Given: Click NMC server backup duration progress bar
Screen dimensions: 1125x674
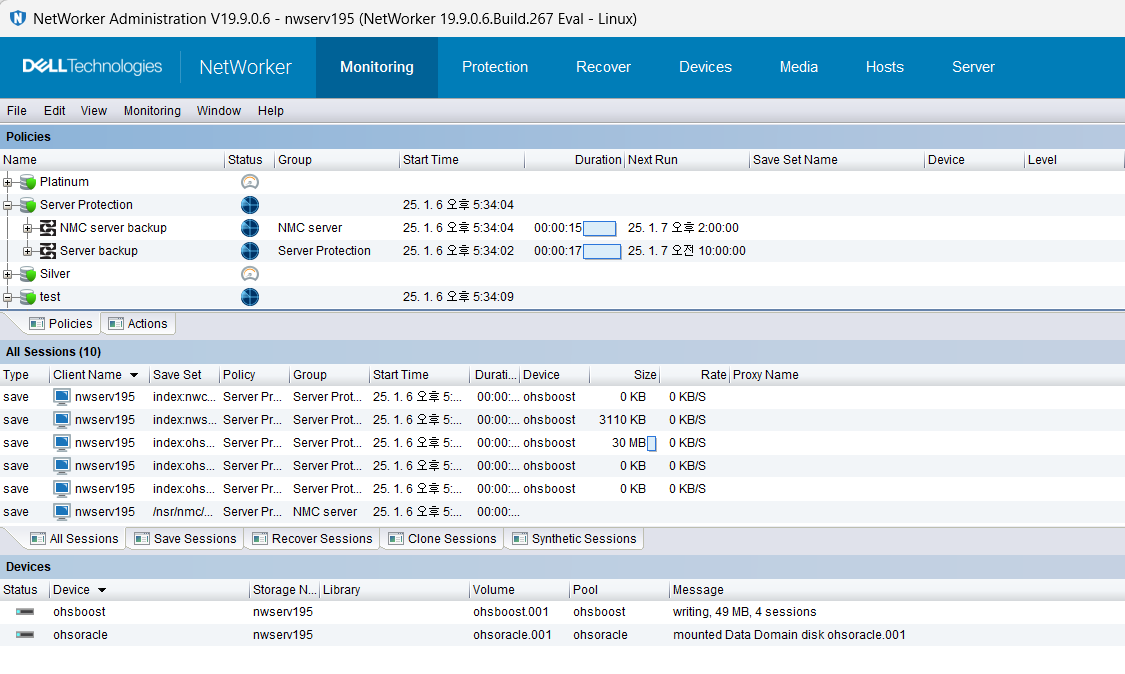Looking at the screenshot, I should click(x=600, y=228).
